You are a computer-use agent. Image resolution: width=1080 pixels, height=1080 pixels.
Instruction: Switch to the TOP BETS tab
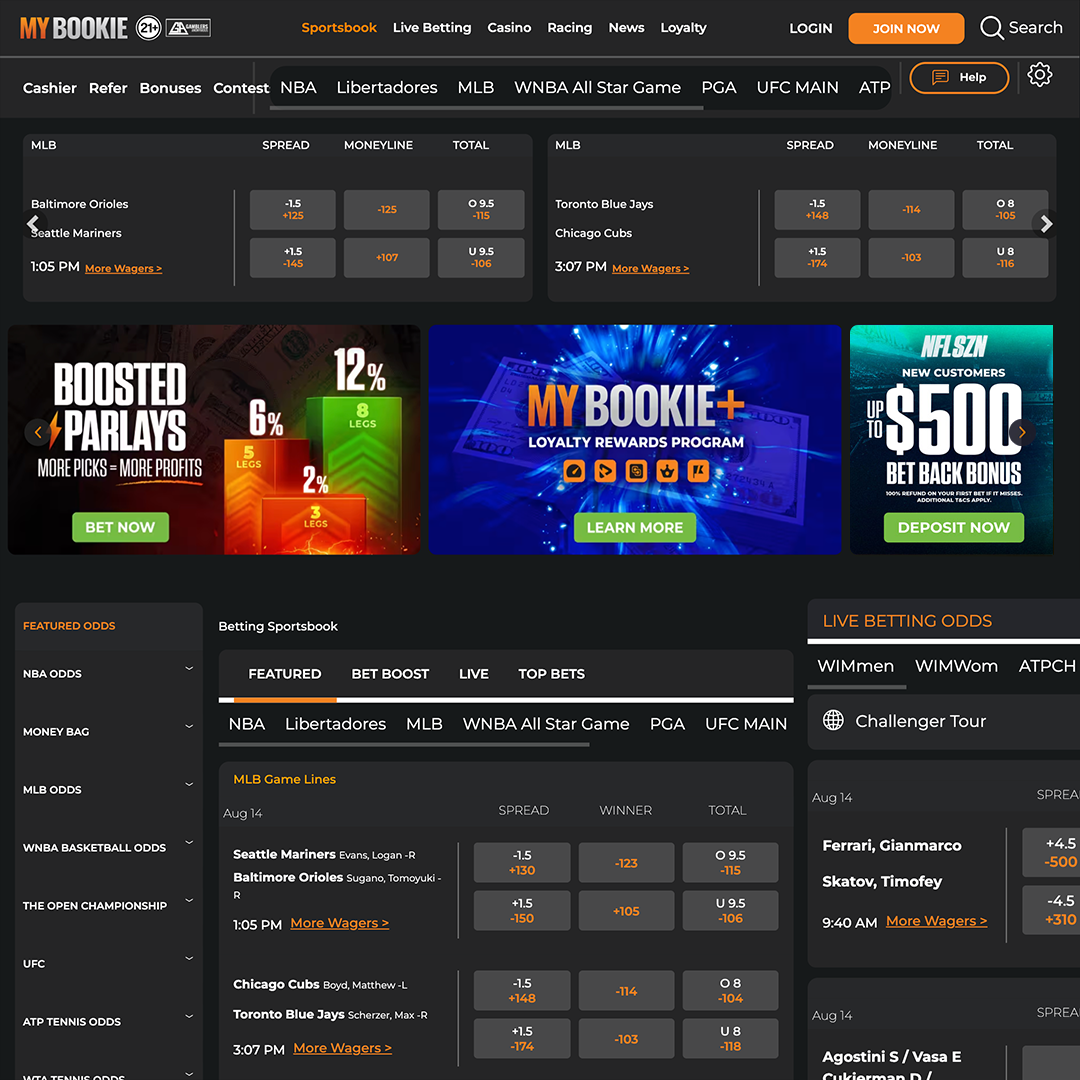551,674
